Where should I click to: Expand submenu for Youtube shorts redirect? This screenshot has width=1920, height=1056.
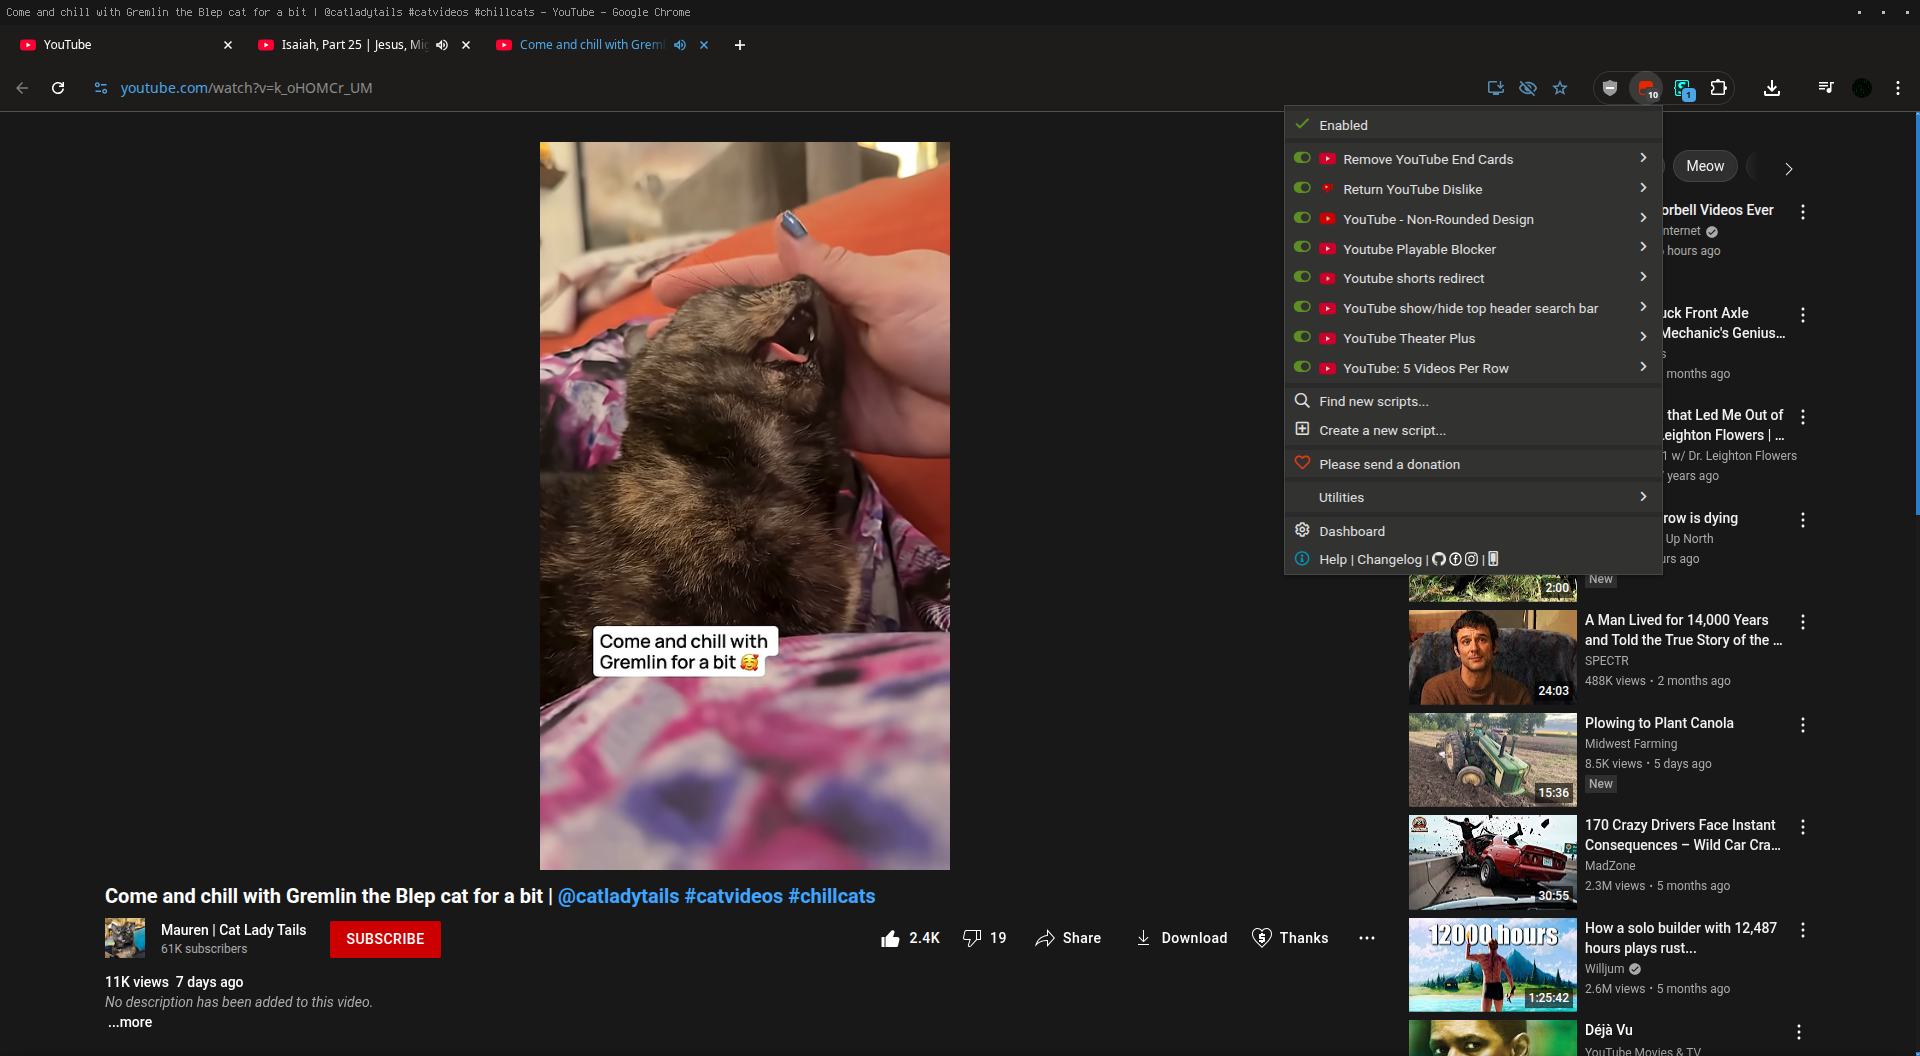(x=1643, y=277)
